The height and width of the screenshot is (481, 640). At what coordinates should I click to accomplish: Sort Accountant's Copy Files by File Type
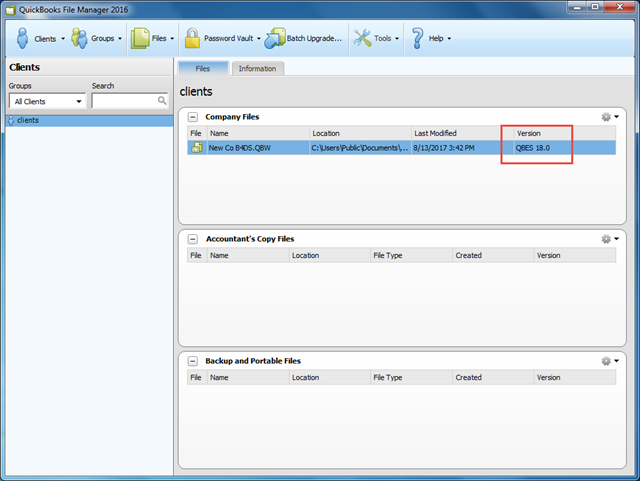click(411, 255)
